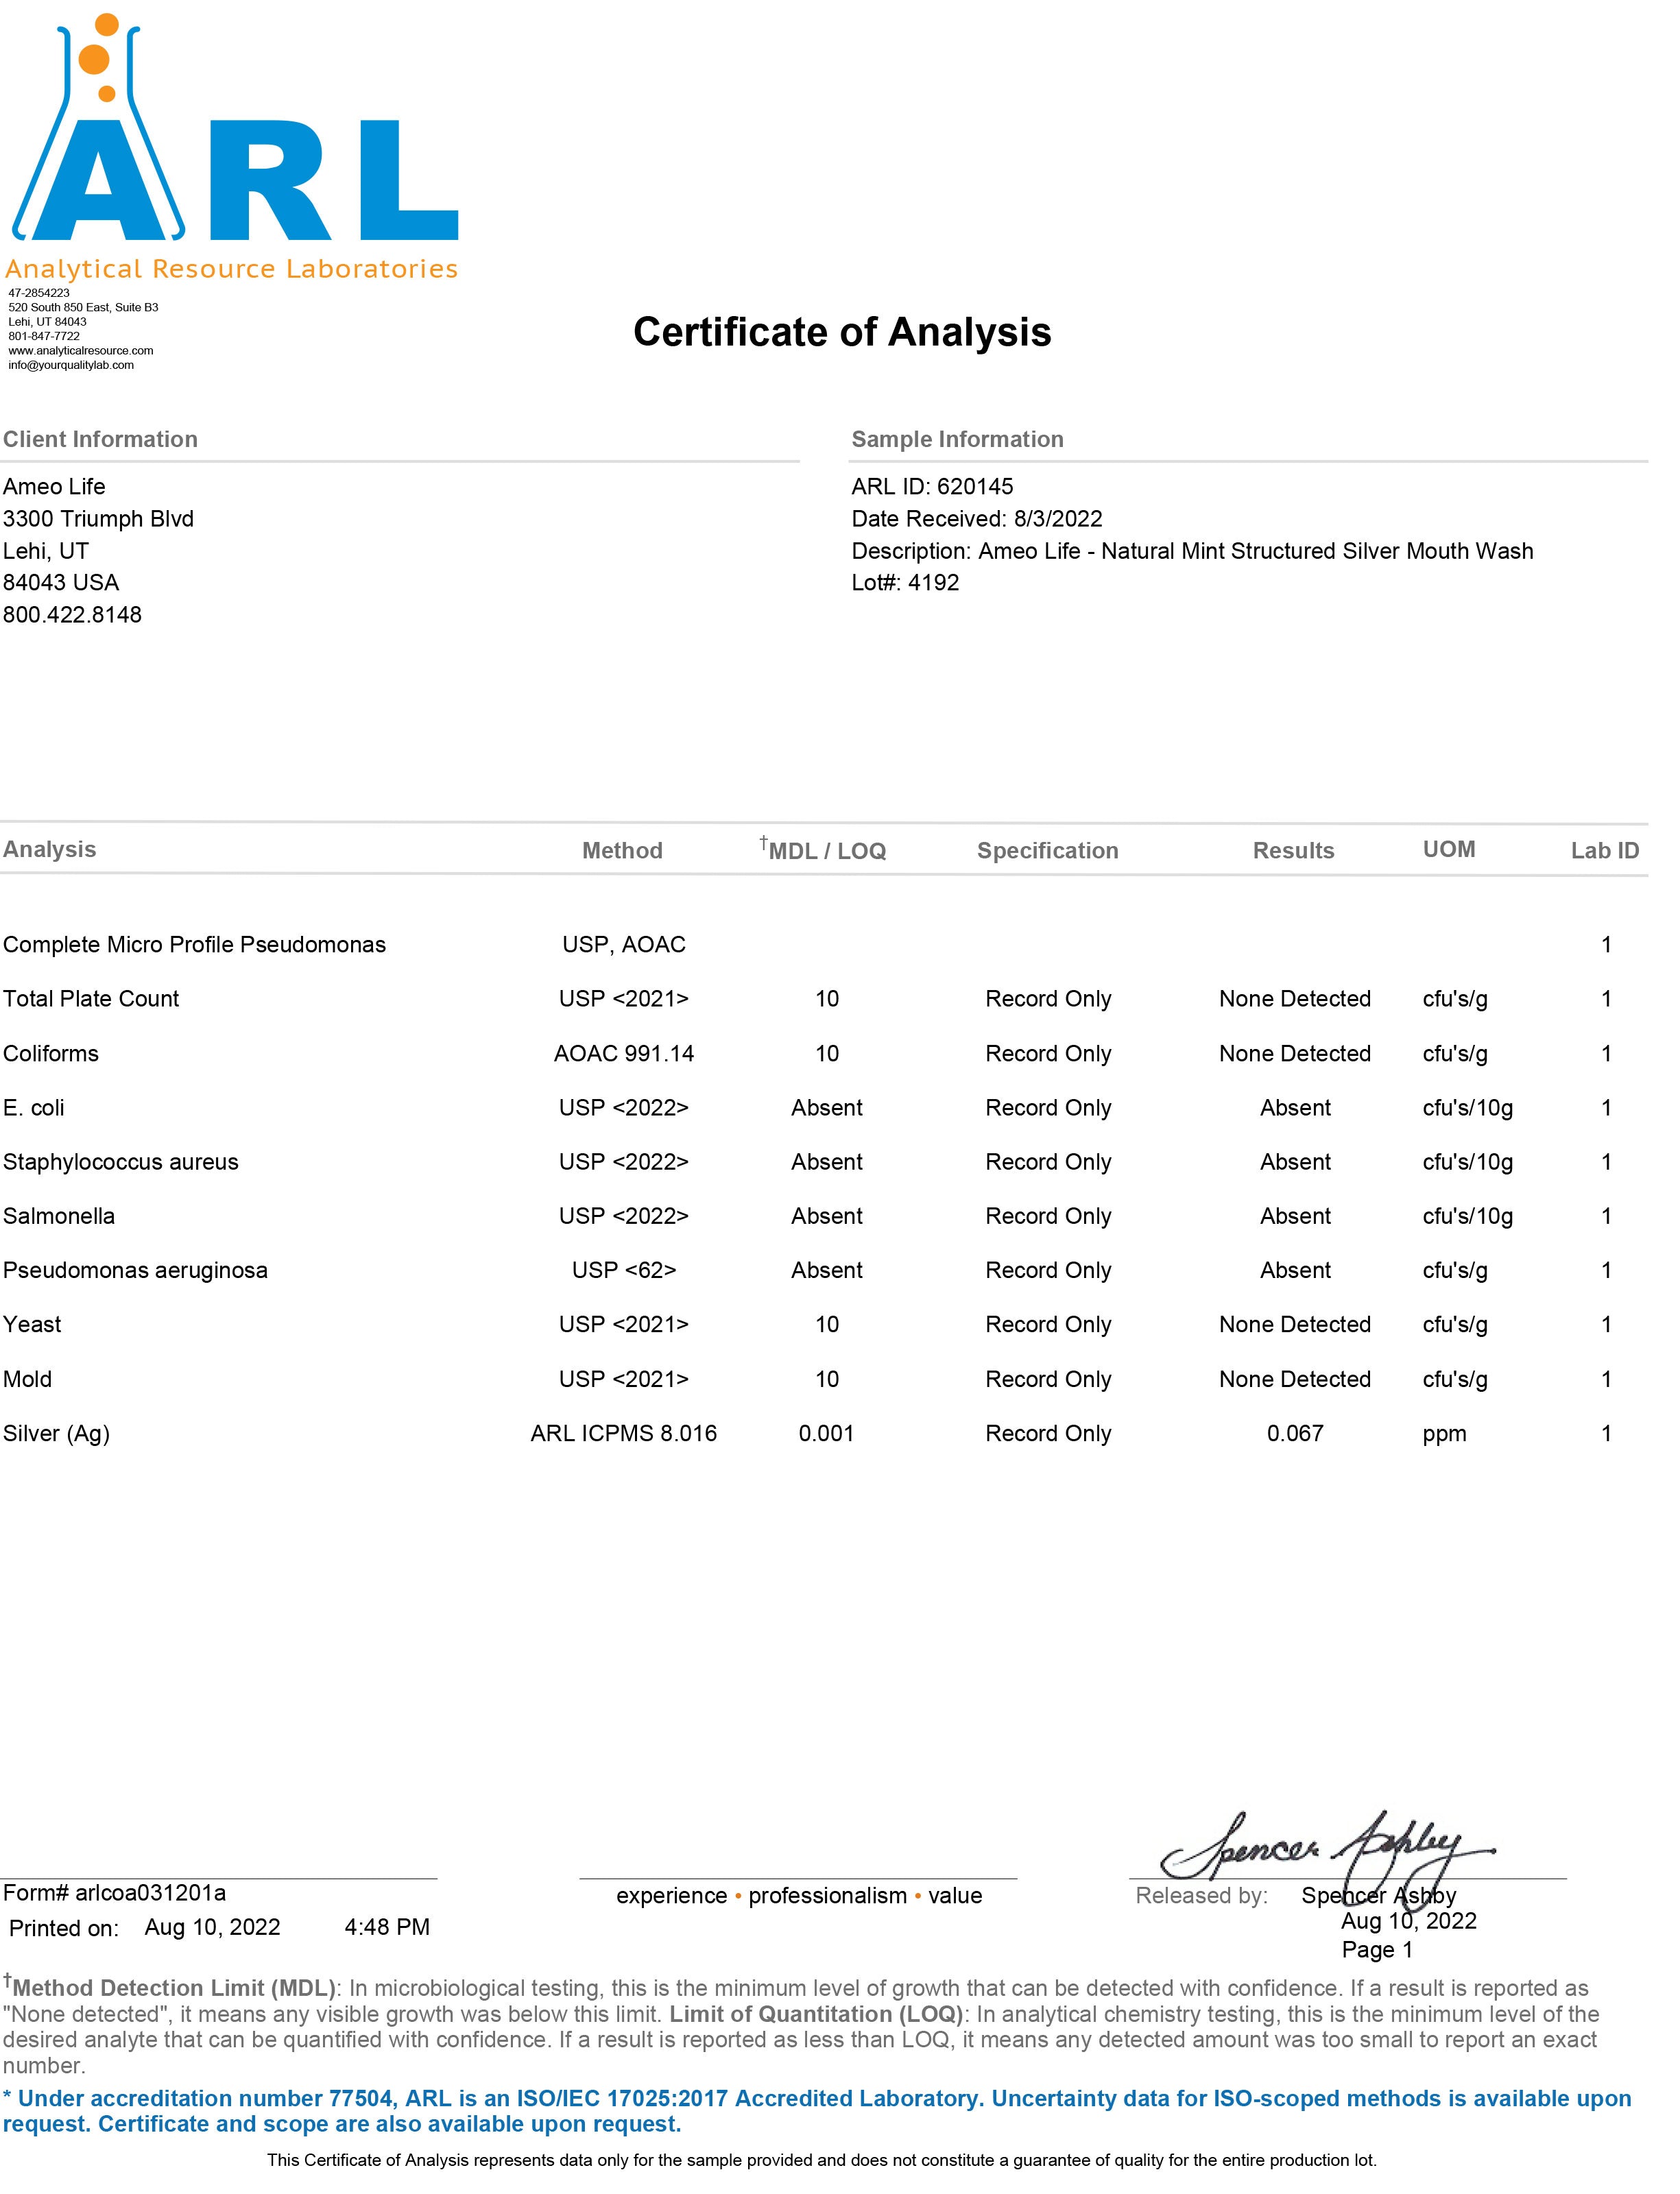Click the ARL ICPMS 8.016 method cell
Screen dimensions: 1680x2194
[623, 1433]
